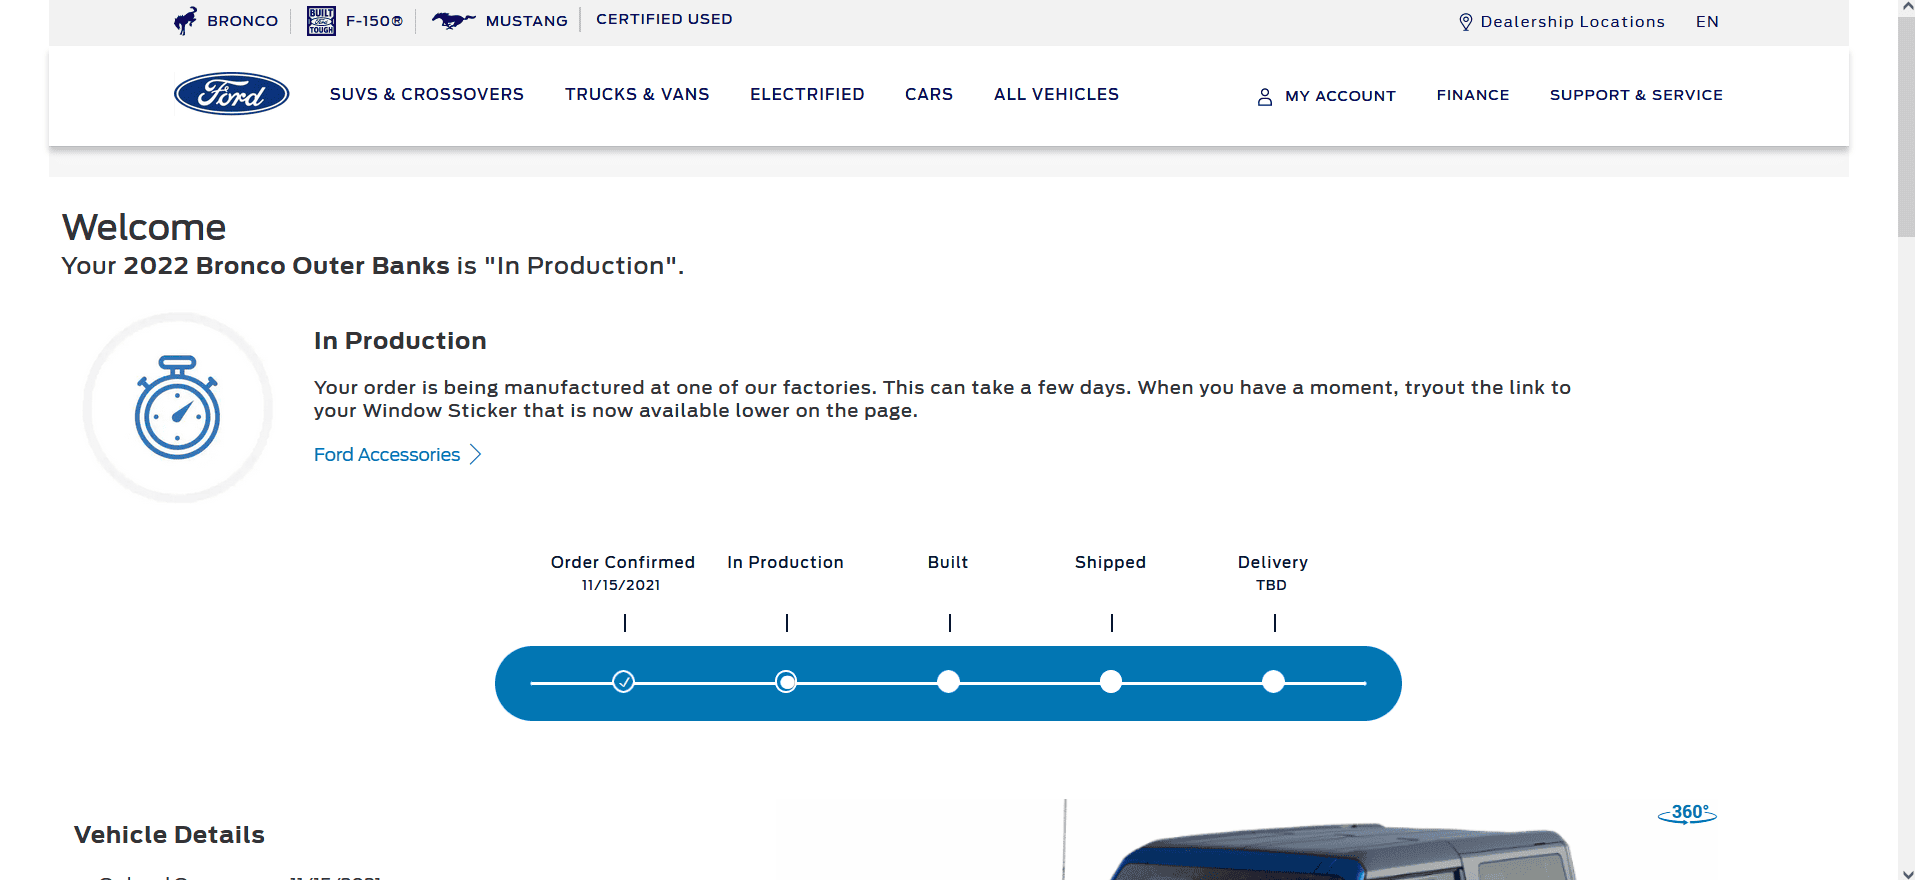
Task: Click the Built Tough F-150 badge icon
Action: pos(321,21)
